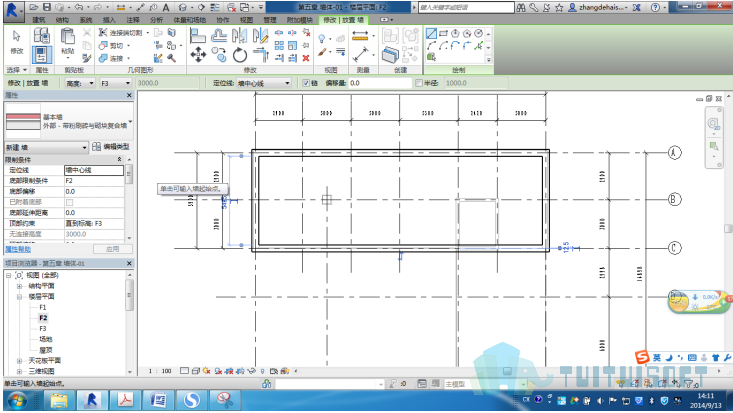
Task: Click the Paste clipboard icon
Action: (x=68, y=37)
